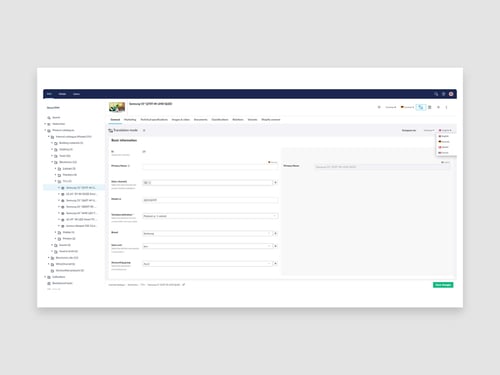Click the green Save changes button

pos(443,285)
